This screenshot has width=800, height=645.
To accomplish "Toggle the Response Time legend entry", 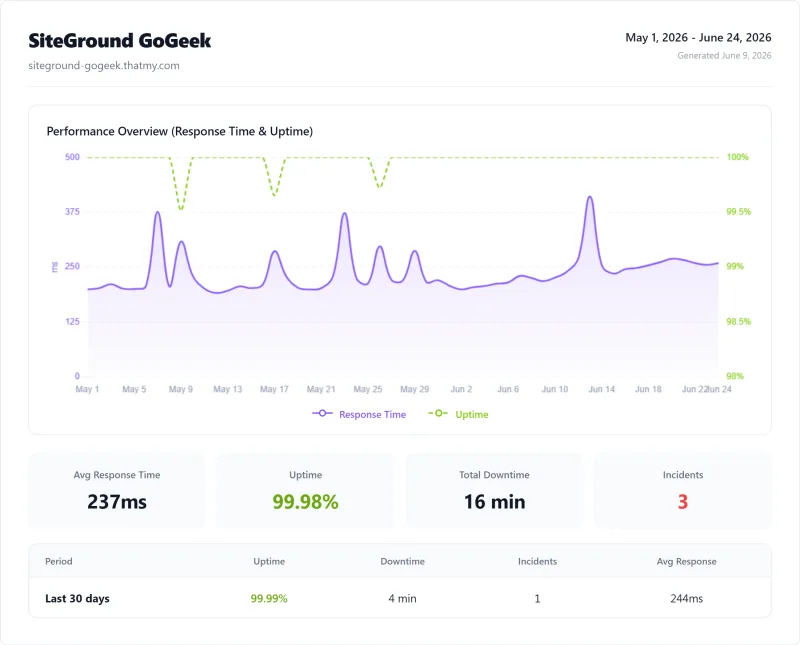I will 359,414.
